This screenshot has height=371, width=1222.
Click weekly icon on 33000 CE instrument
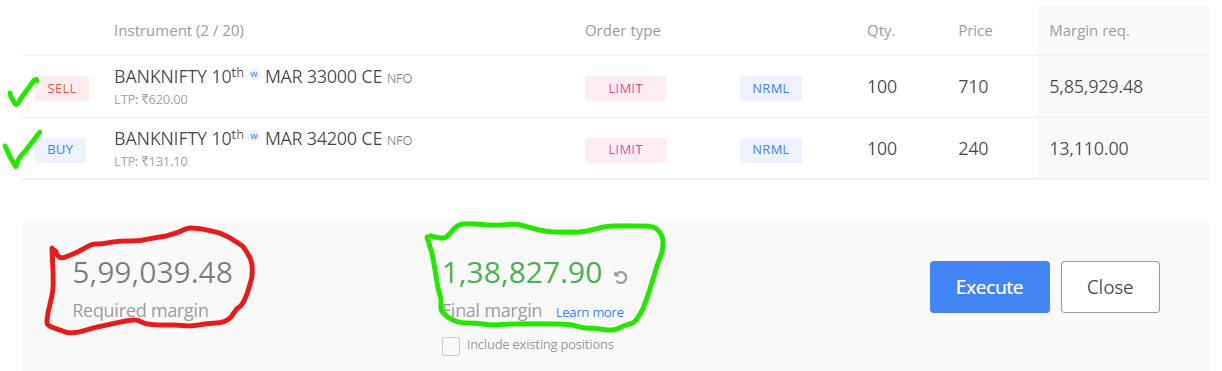pyautogui.click(x=253, y=75)
